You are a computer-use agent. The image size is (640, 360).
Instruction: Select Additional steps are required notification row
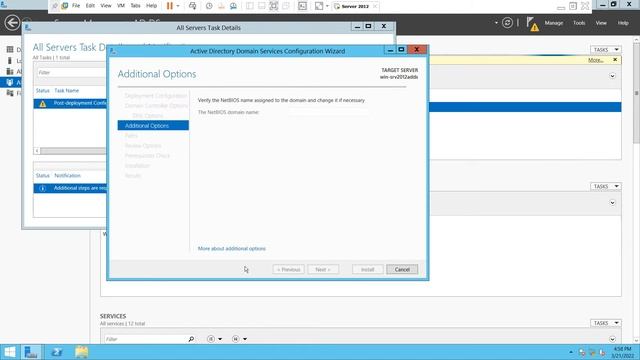coord(70,188)
